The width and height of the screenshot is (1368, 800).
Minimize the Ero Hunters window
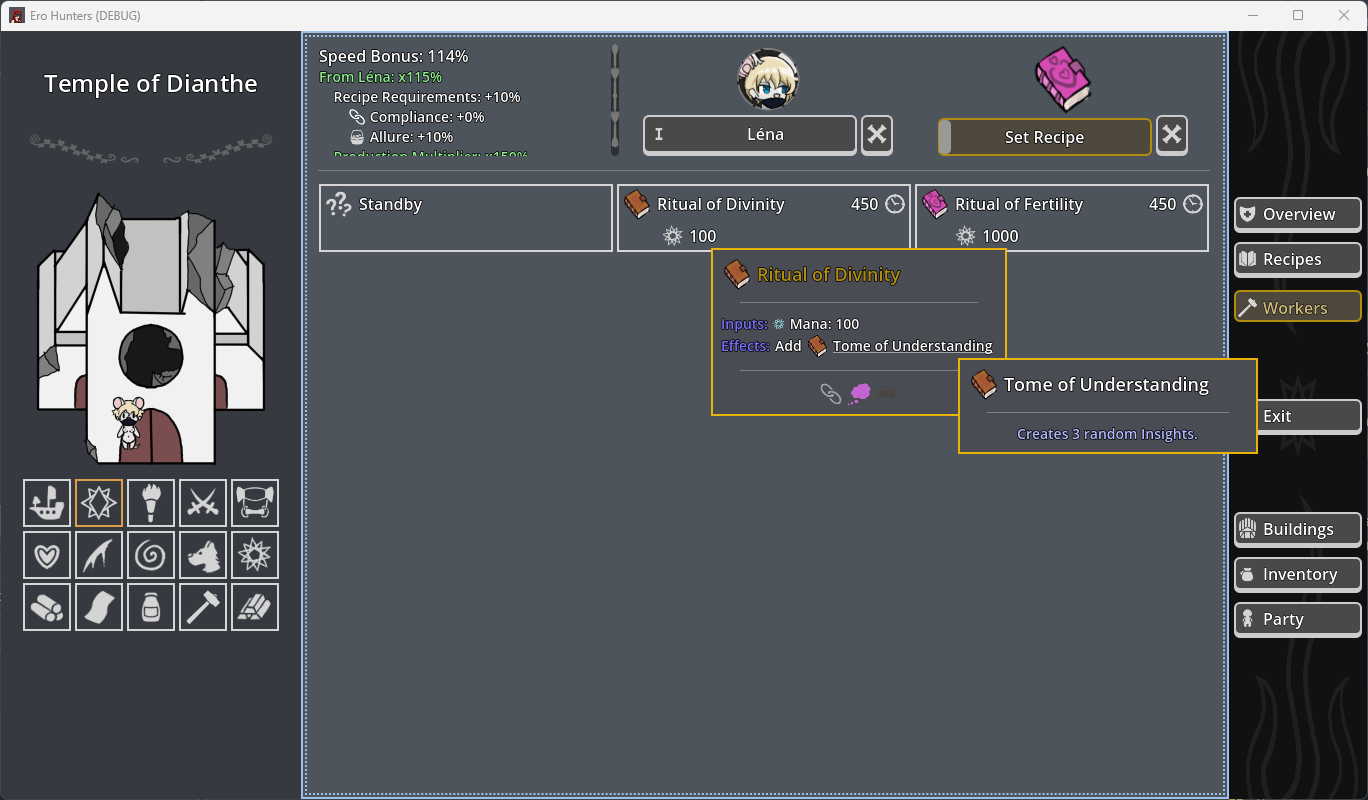tap(1252, 15)
